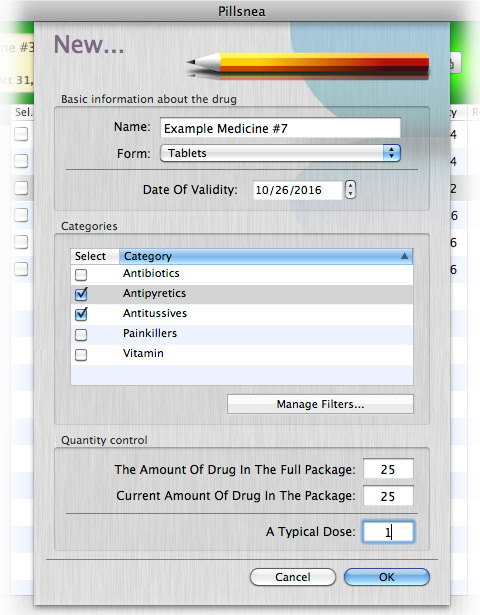
Task: Uncheck the Antipyretics category checkbox
Action: tap(81, 294)
